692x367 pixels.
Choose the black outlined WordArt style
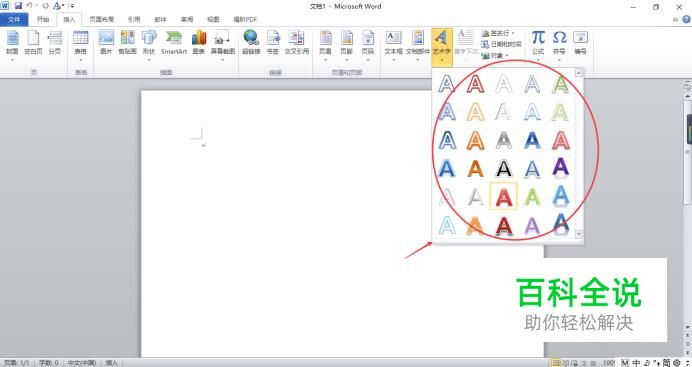(x=504, y=168)
